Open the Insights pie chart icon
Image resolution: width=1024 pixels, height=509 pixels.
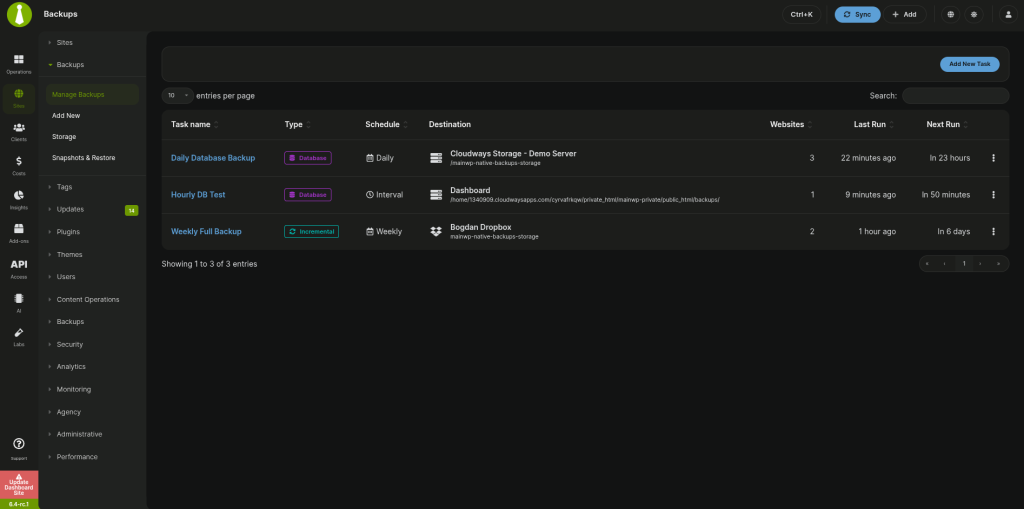[x=19, y=200]
